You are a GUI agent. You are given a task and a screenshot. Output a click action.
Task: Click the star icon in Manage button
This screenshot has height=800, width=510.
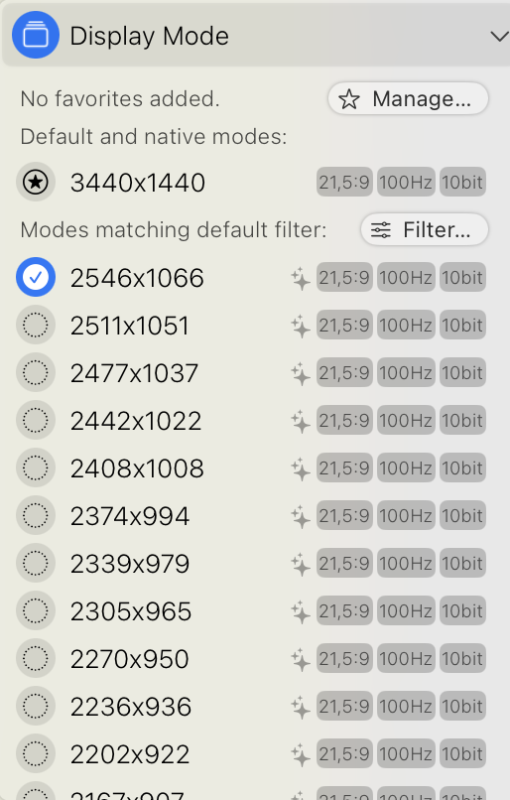coord(349,99)
